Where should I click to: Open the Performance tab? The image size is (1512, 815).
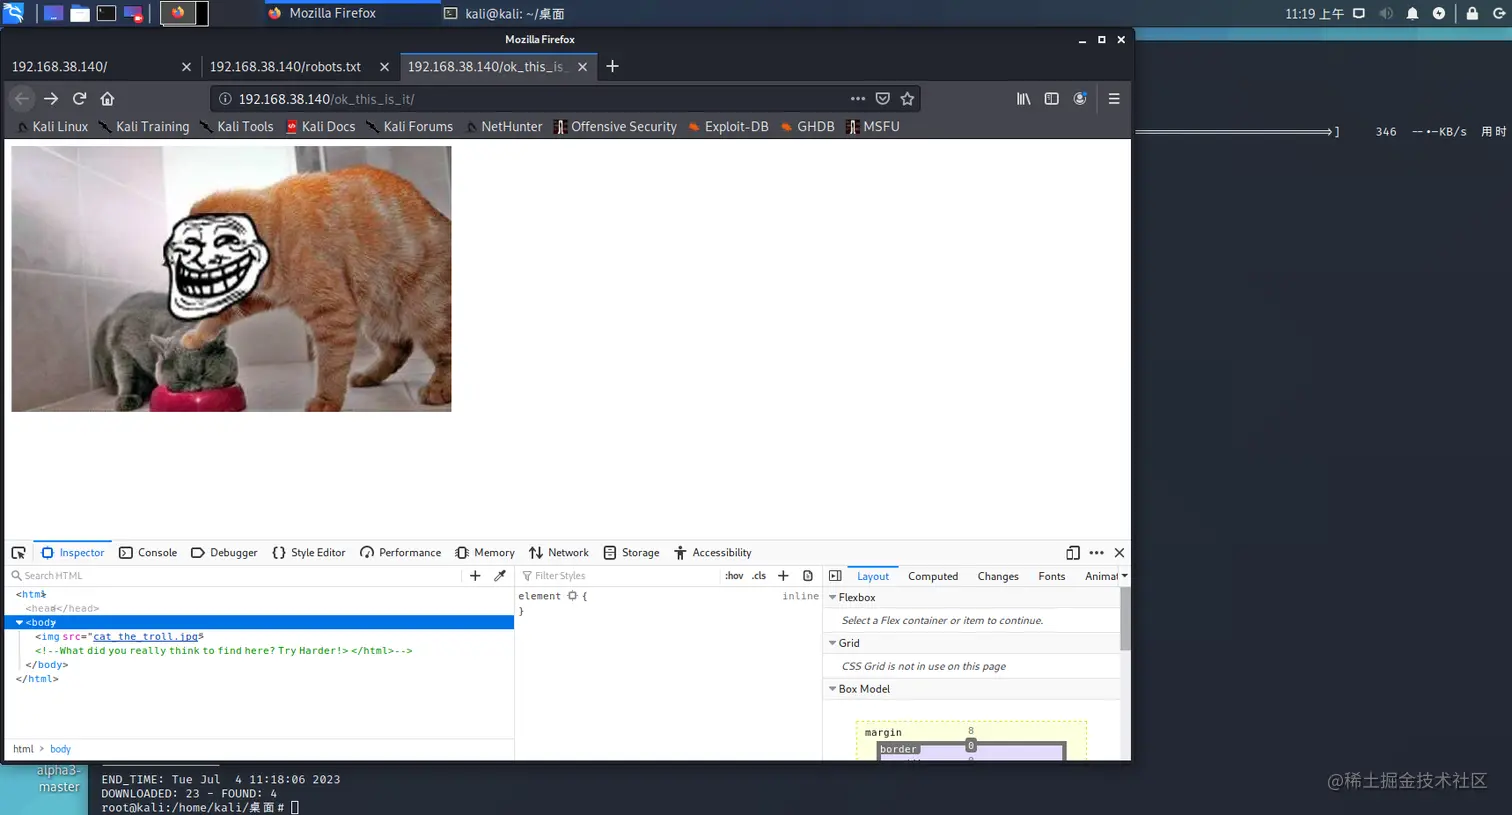pyautogui.click(x=400, y=553)
